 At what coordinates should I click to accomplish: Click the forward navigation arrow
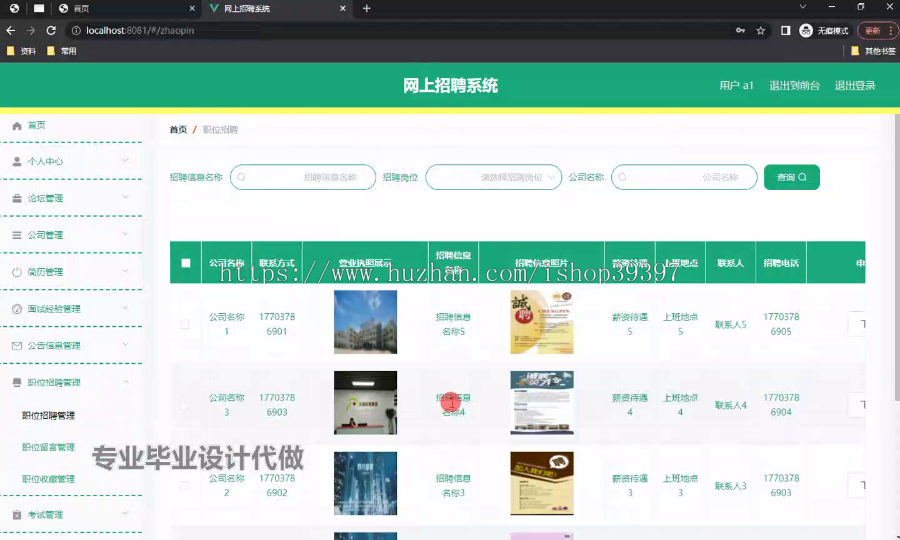30,30
